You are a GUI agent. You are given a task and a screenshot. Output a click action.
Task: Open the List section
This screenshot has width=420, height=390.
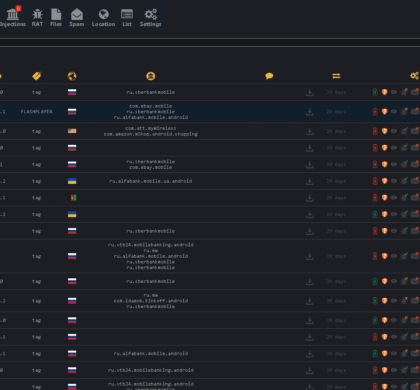click(127, 18)
